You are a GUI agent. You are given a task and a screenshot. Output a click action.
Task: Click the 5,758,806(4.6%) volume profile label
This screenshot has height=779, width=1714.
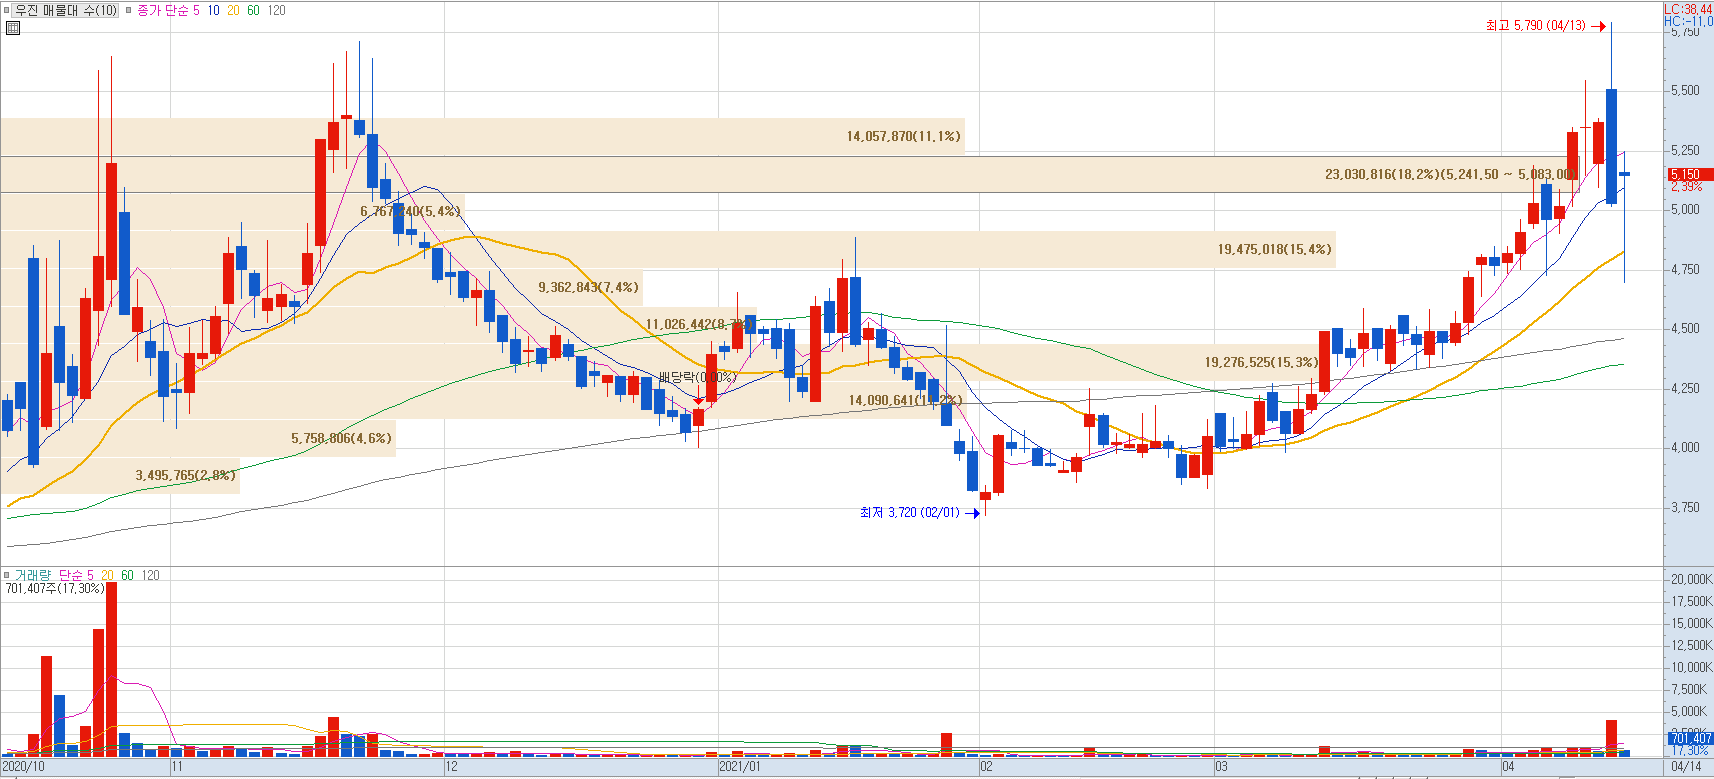tap(341, 438)
